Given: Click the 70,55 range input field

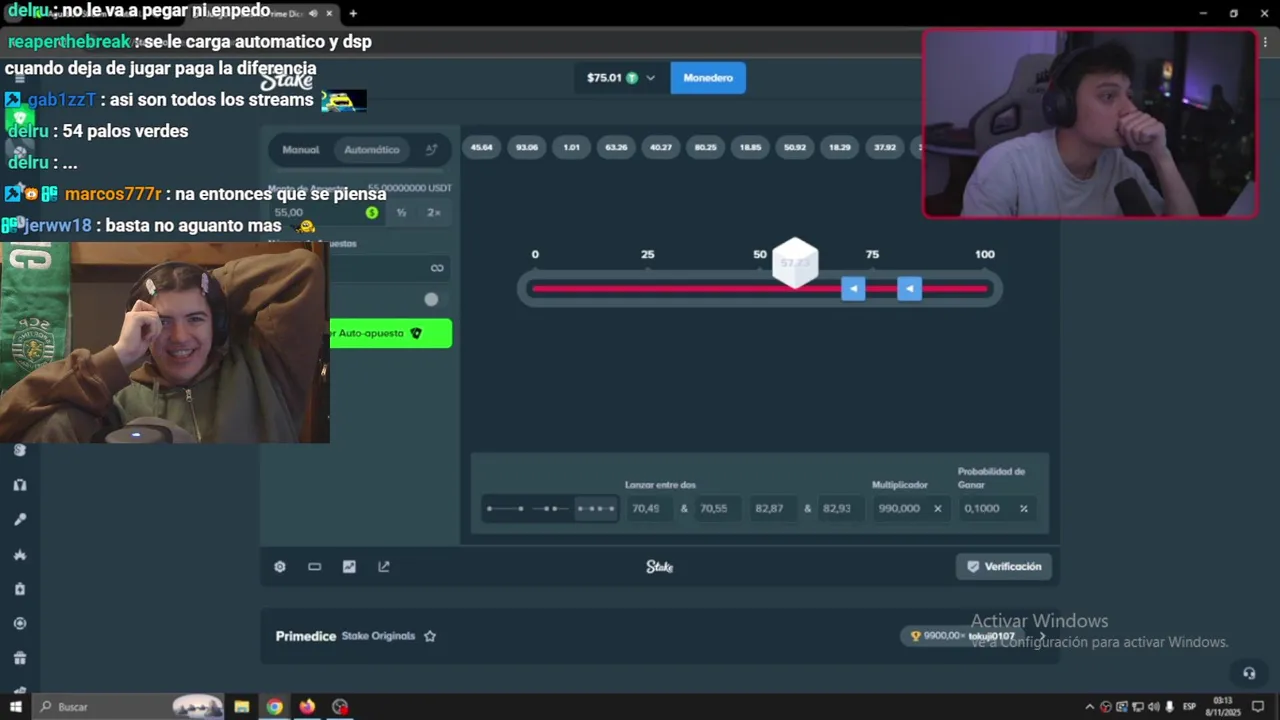Looking at the screenshot, I should tap(720, 508).
